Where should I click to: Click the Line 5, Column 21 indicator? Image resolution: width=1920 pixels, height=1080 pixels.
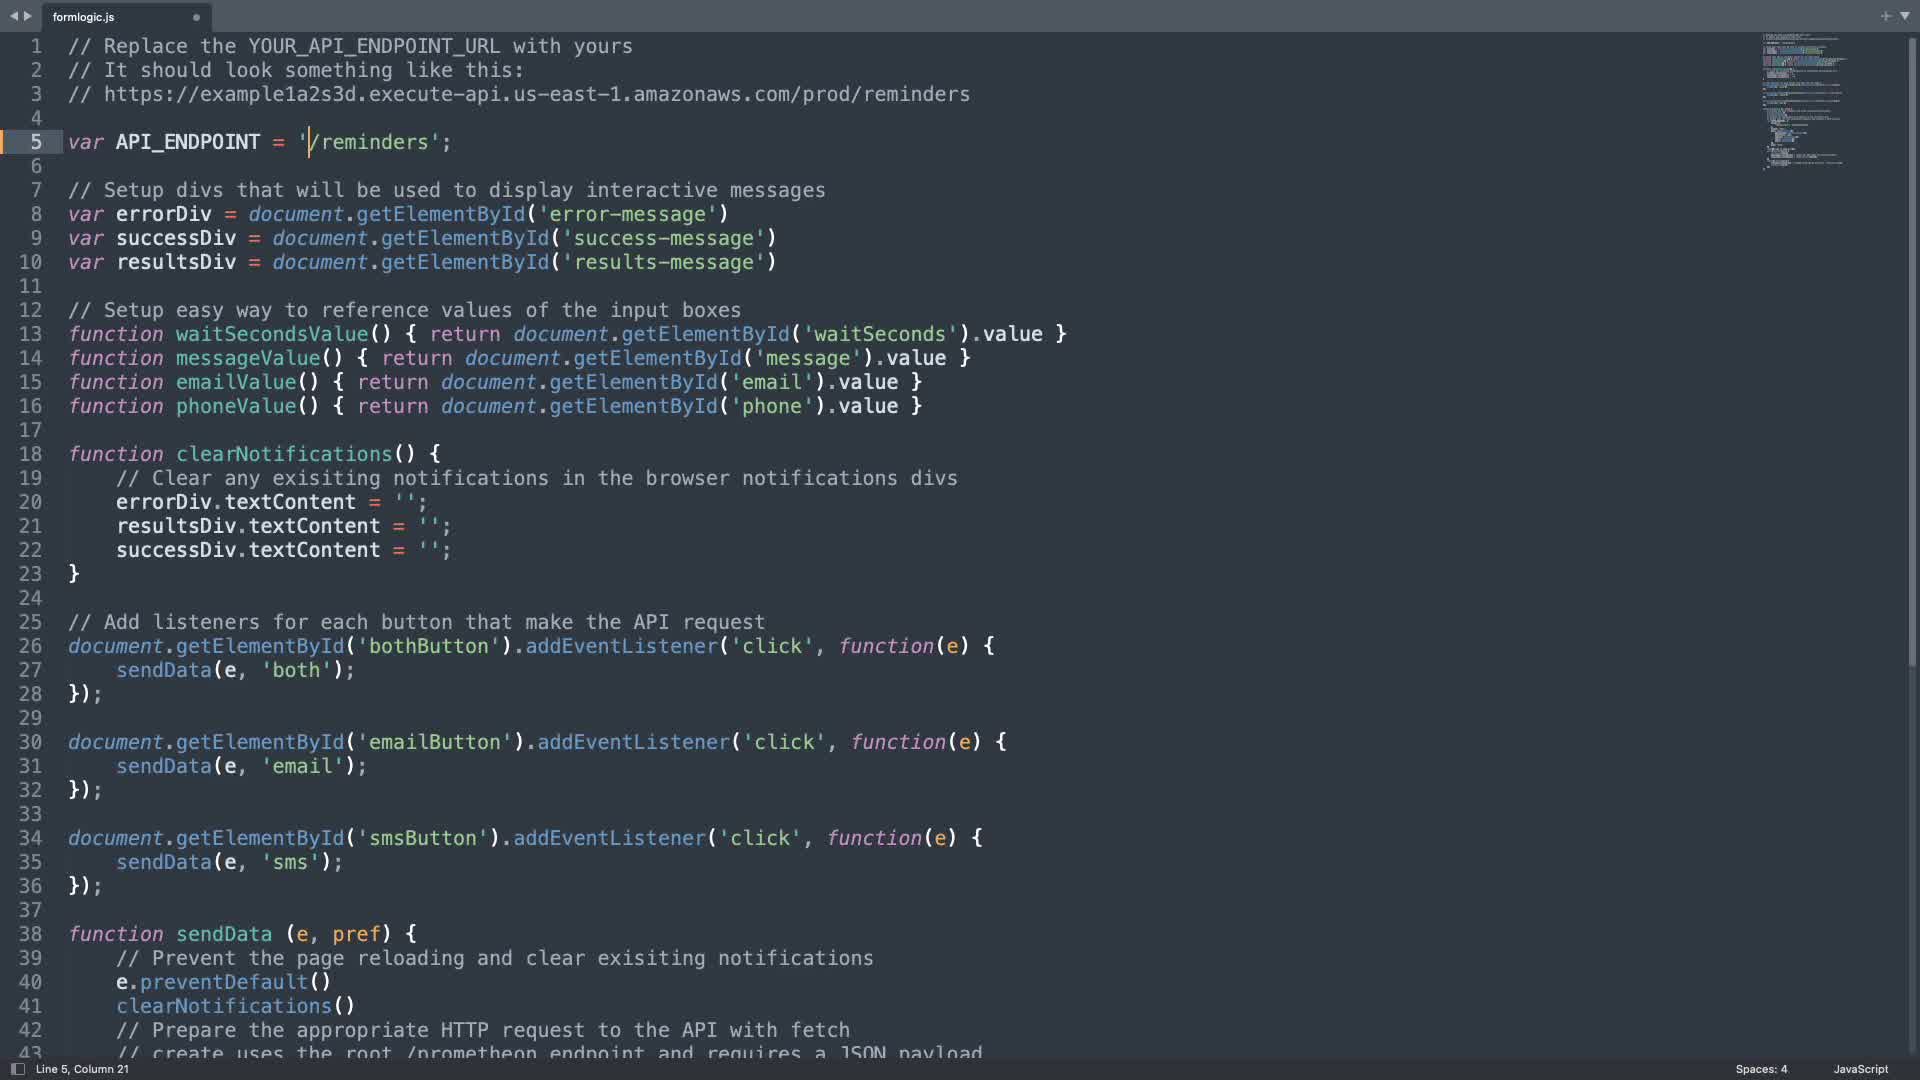[x=82, y=1069]
